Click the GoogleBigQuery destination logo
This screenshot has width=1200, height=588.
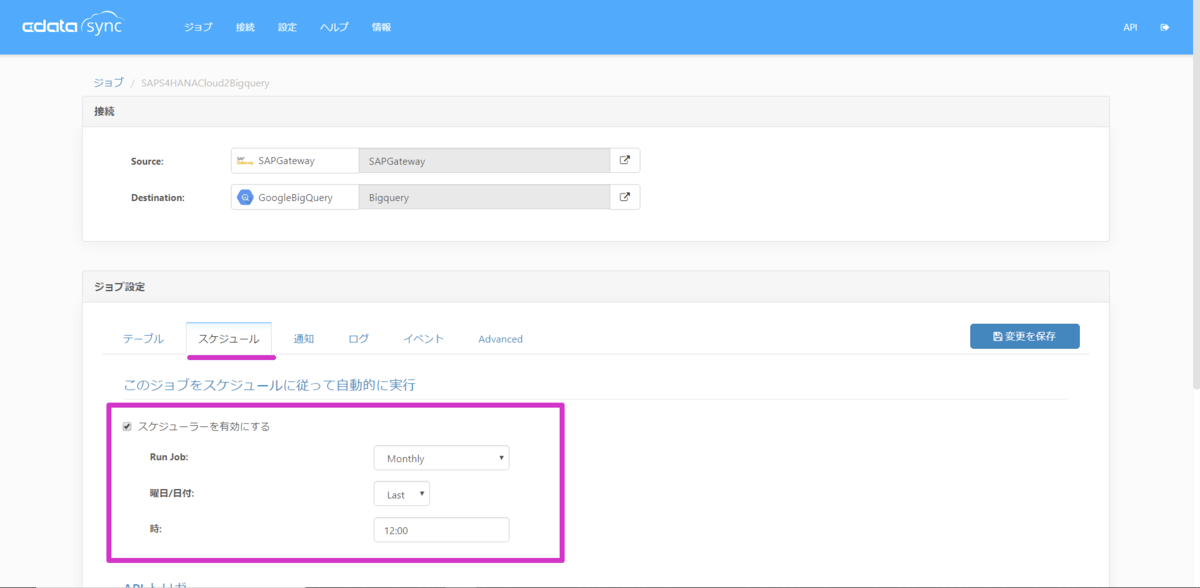point(245,197)
